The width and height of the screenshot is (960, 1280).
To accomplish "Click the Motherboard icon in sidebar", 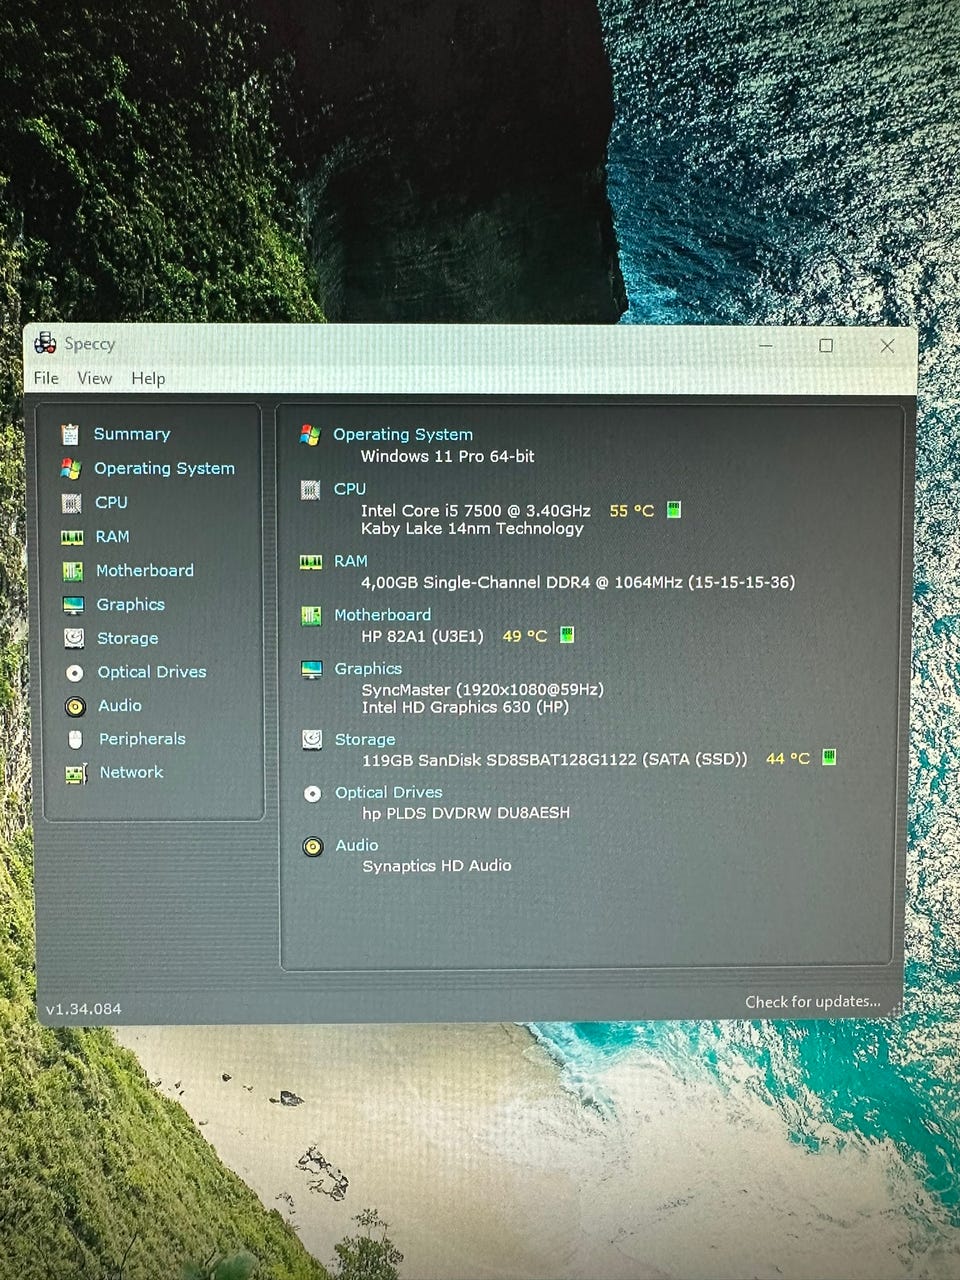I will tap(73, 571).
